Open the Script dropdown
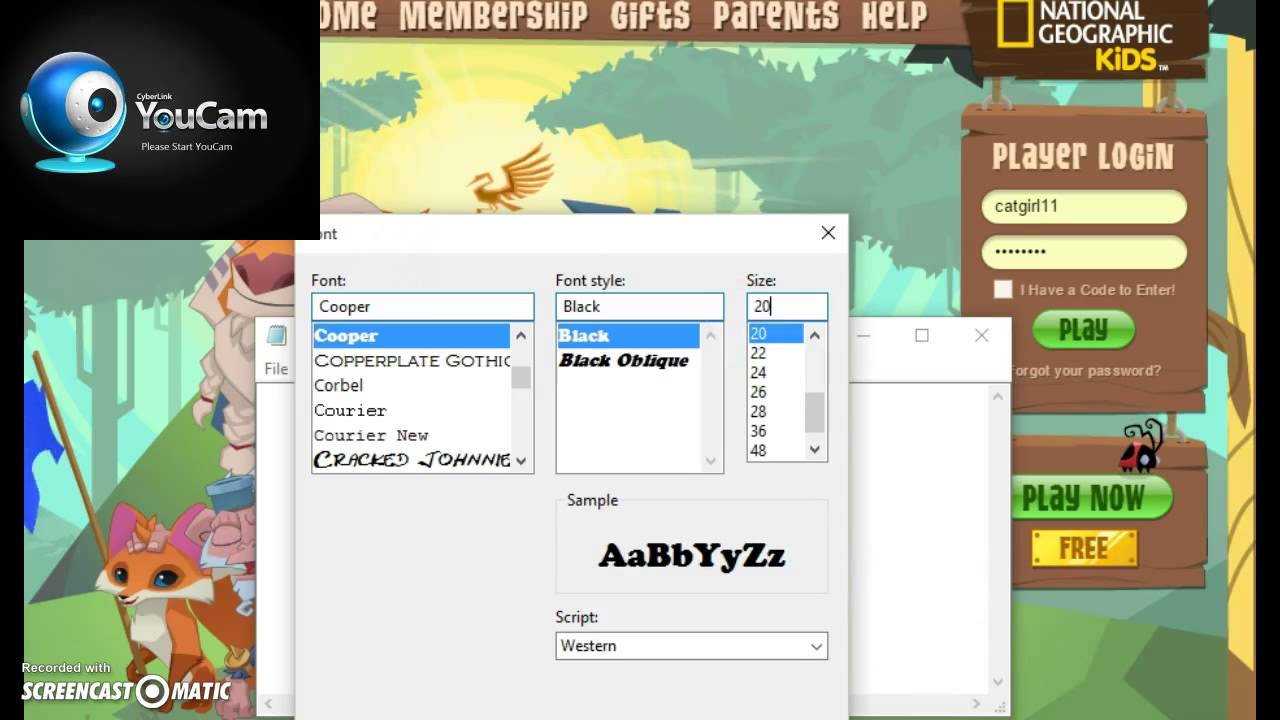The width and height of the screenshot is (1280, 720). point(692,646)
